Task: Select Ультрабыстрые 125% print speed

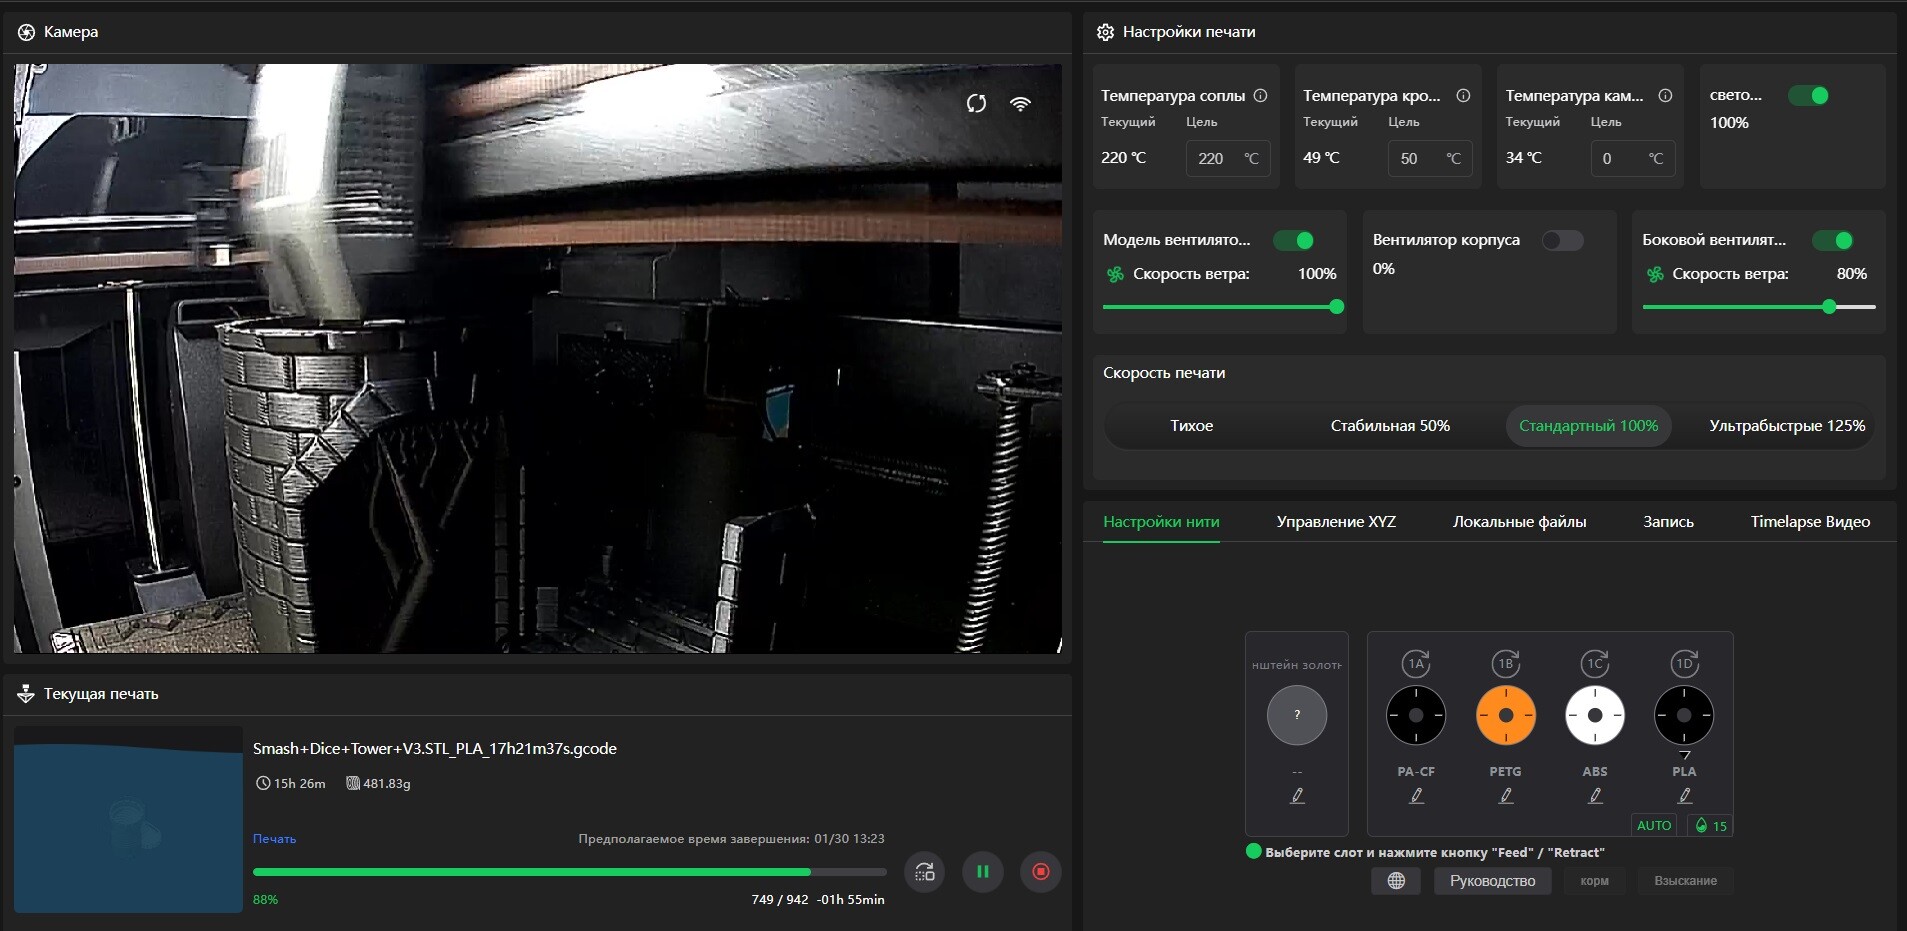Action: (1786, 426)
